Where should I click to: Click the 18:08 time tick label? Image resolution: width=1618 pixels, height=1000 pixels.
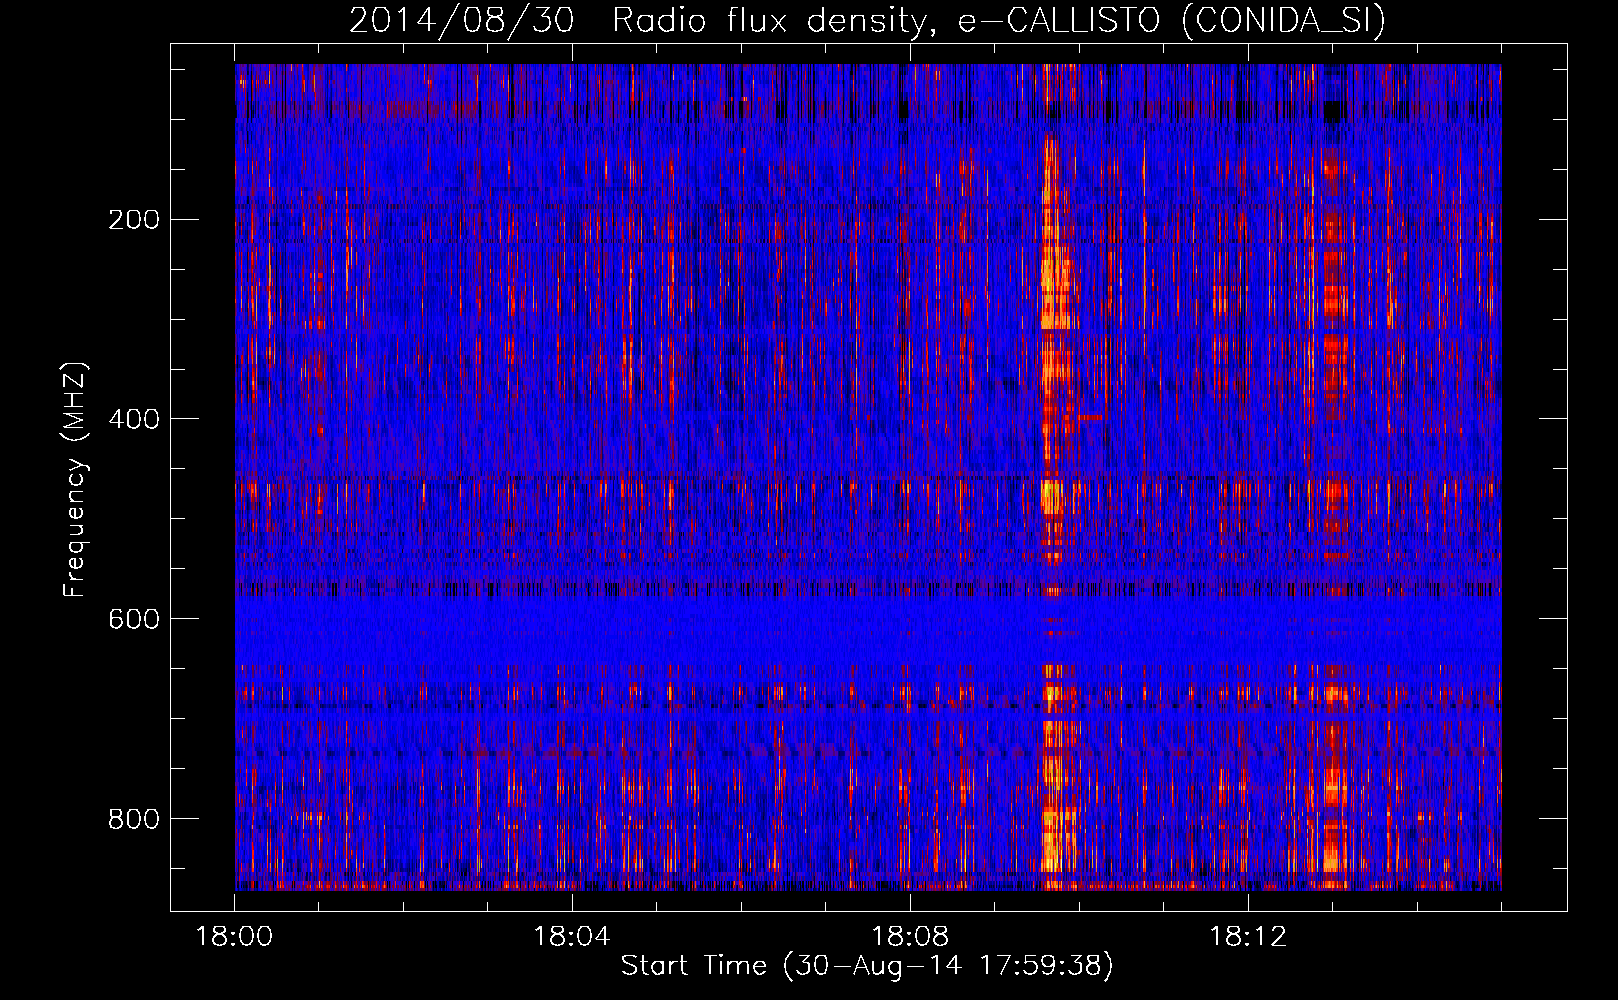(x=910, y=937)
